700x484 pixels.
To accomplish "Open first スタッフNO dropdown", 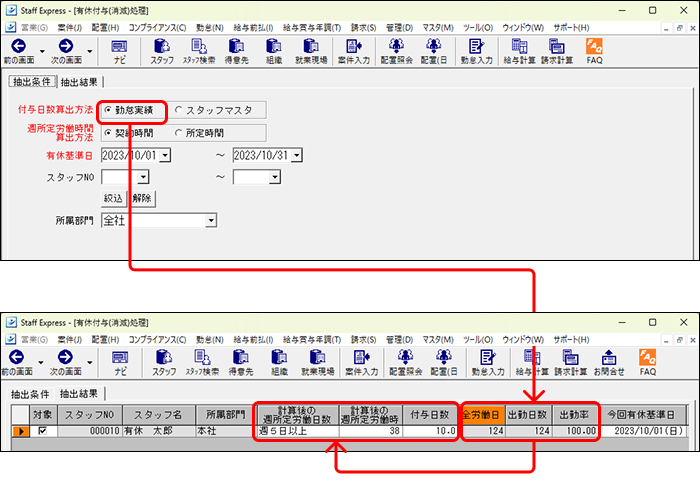I will click(x=143, y=177).
